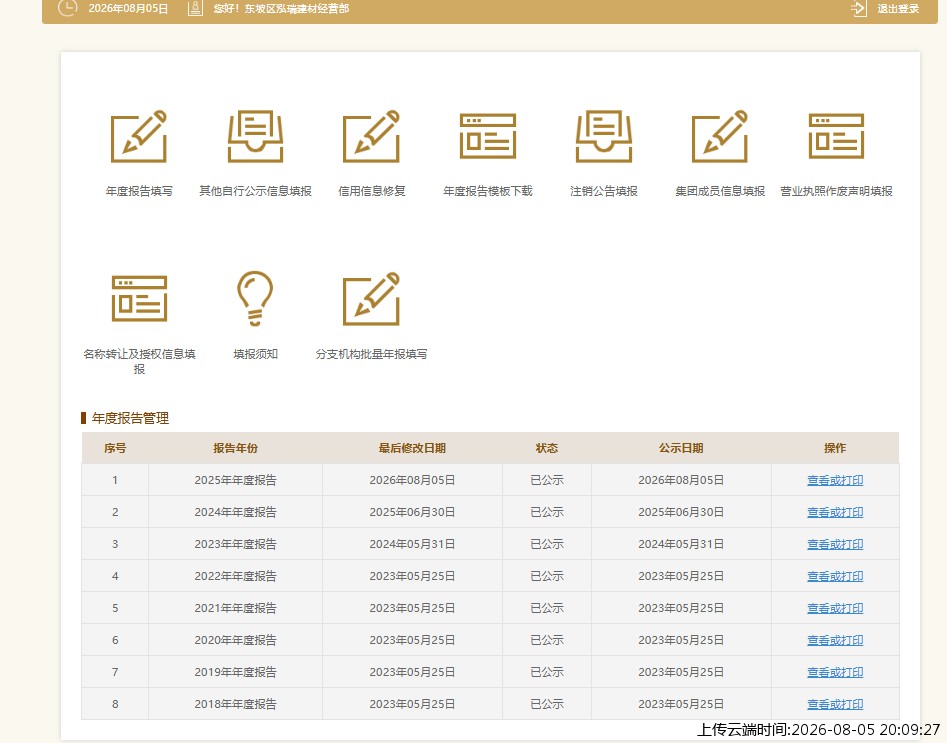Open 查看或打印 for the 2019年年度报告
947x743 pixels.
pyautogui.click(x=835, y=672)
